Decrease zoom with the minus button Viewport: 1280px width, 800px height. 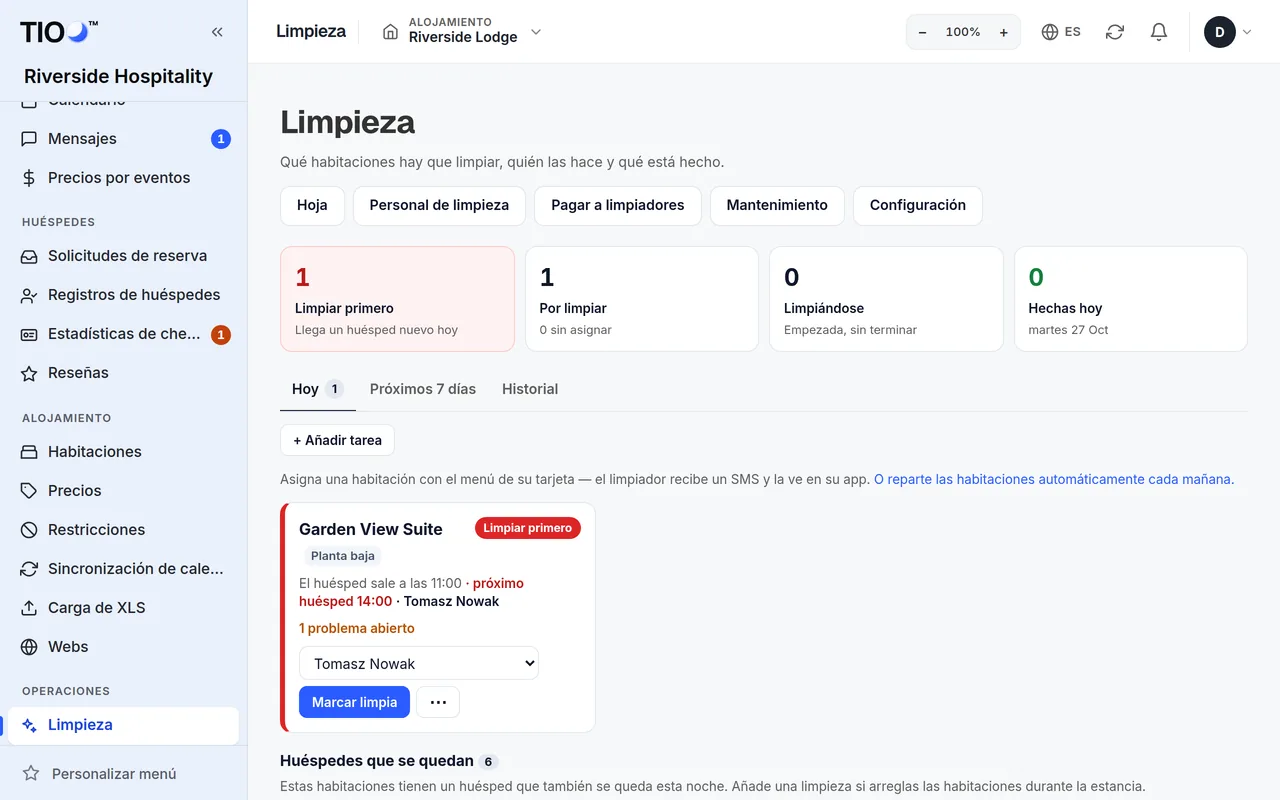click(x=922, y=32)
